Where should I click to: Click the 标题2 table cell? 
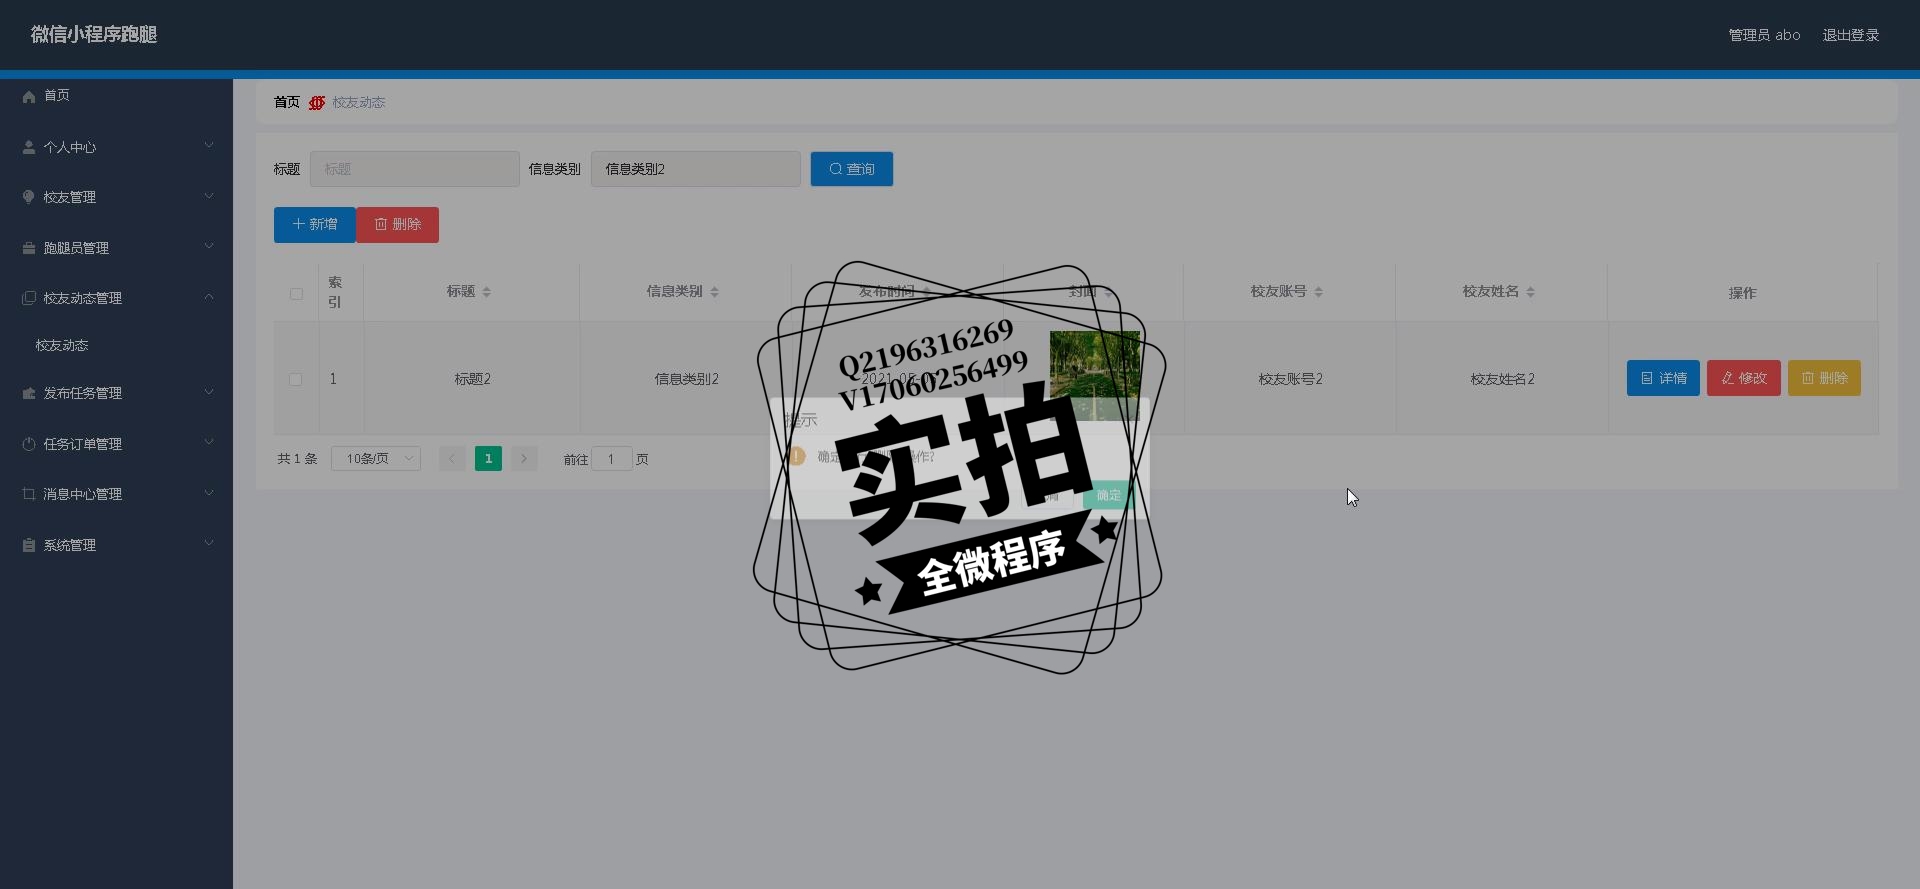[x=473, y=379]
